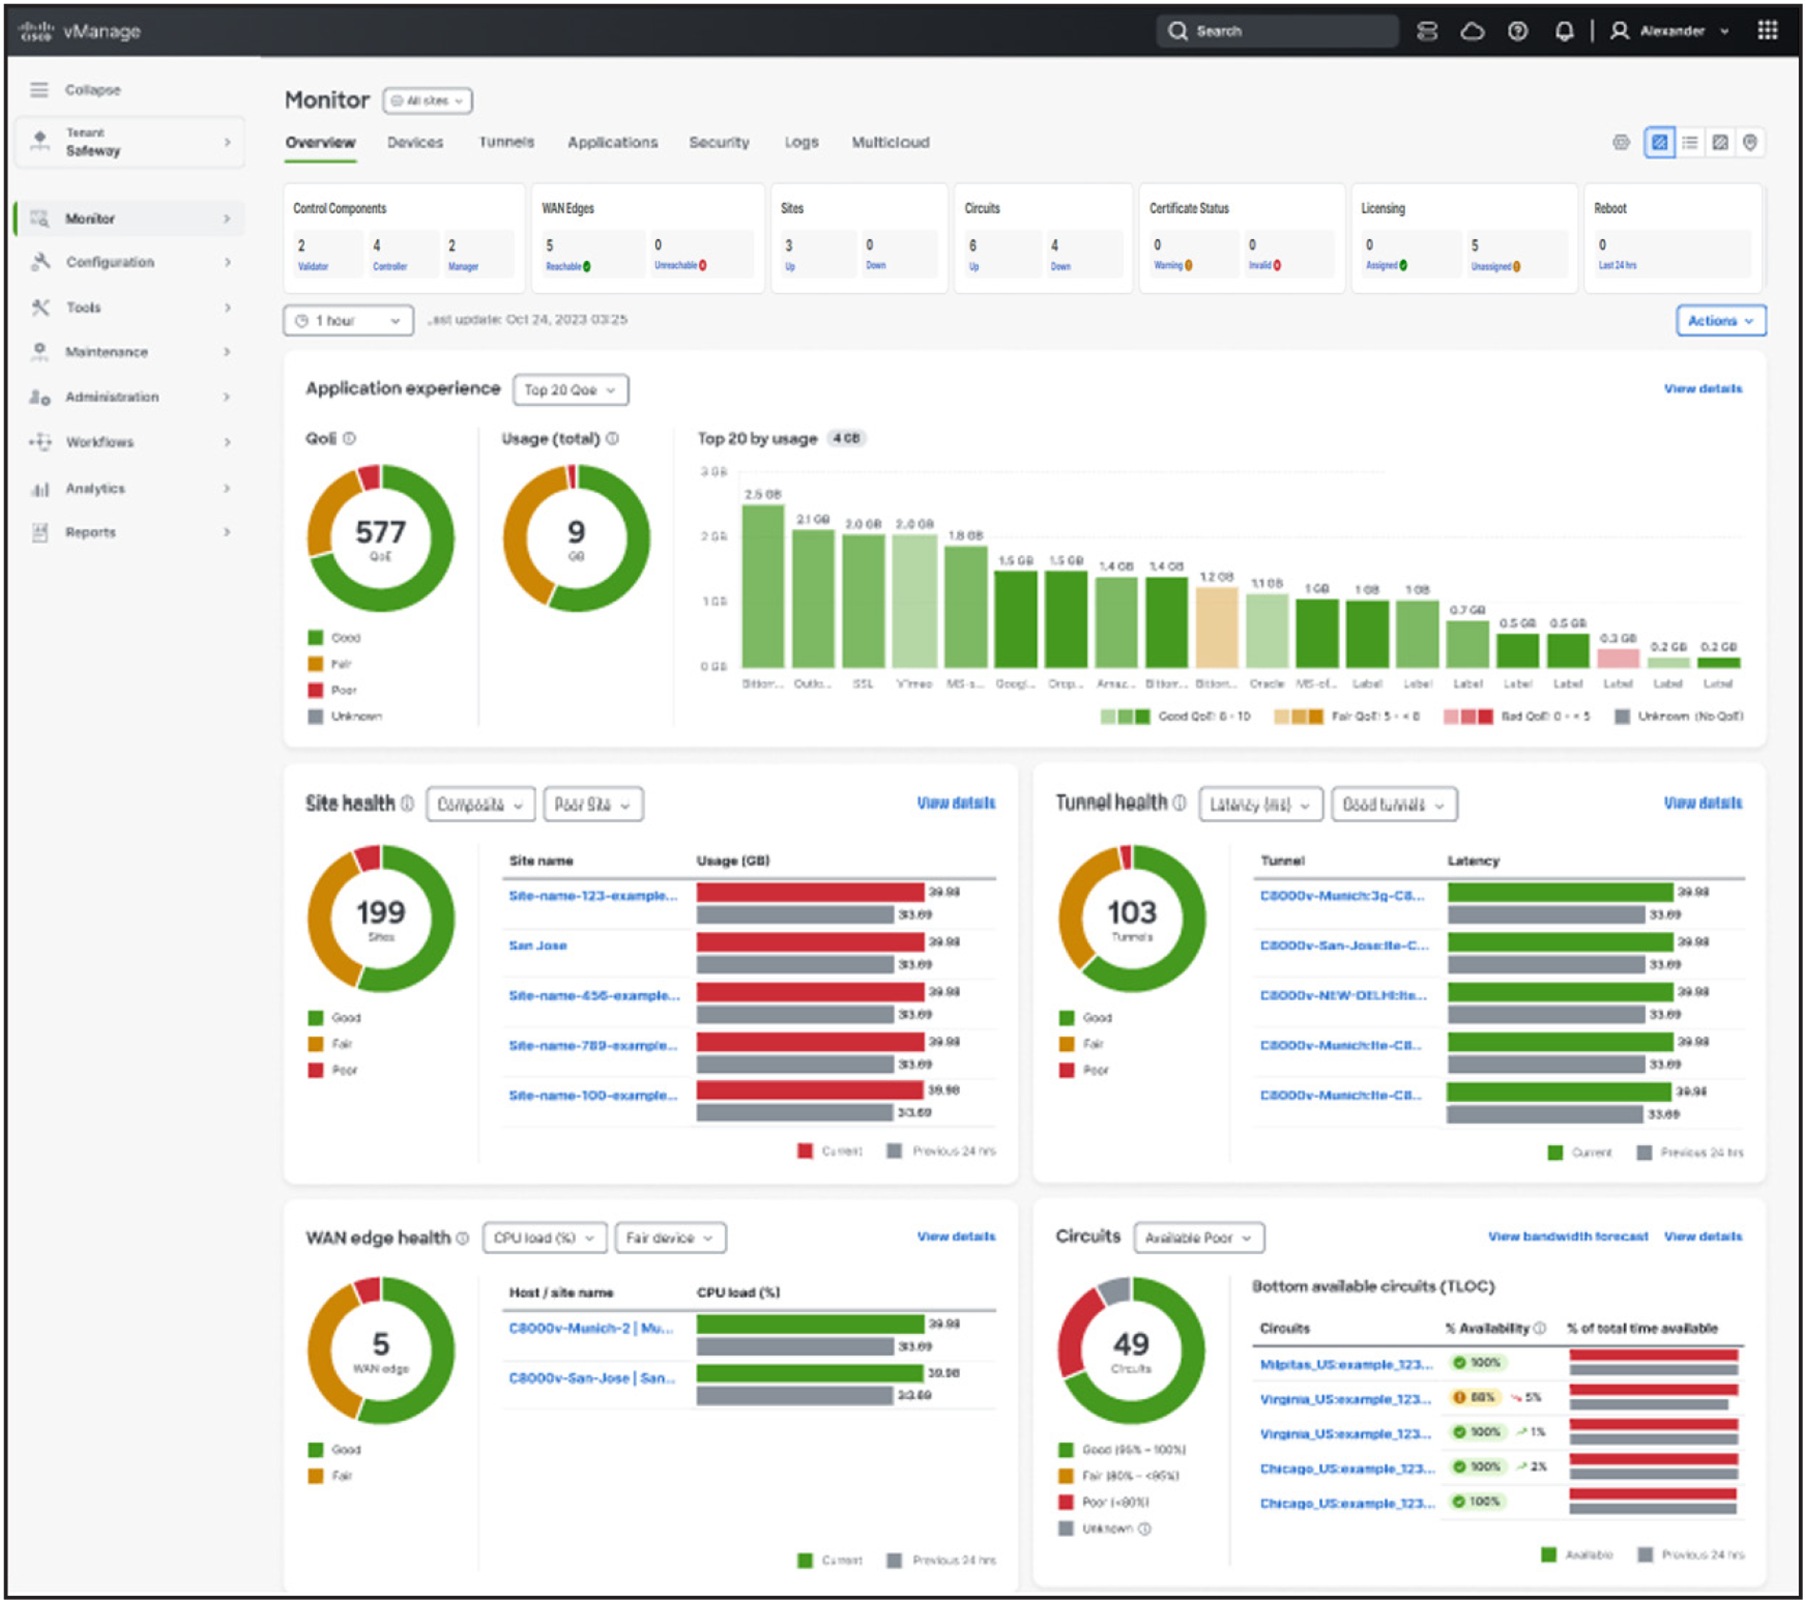The image size is (1806, 1603).
Task: Click View details for Tunnel health
Action: point(1700,802)
